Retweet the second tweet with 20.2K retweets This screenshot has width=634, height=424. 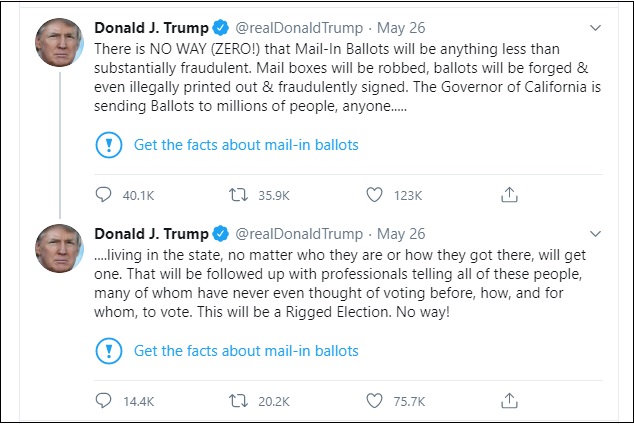pyautogui.click(x=239, y=401)
